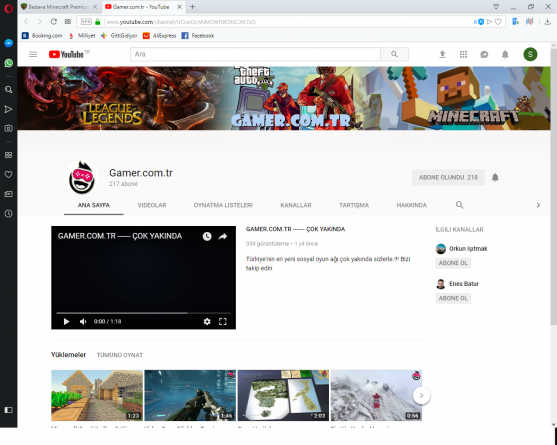
Task: Open personal news in the sidebar
Action: point(9,194)
